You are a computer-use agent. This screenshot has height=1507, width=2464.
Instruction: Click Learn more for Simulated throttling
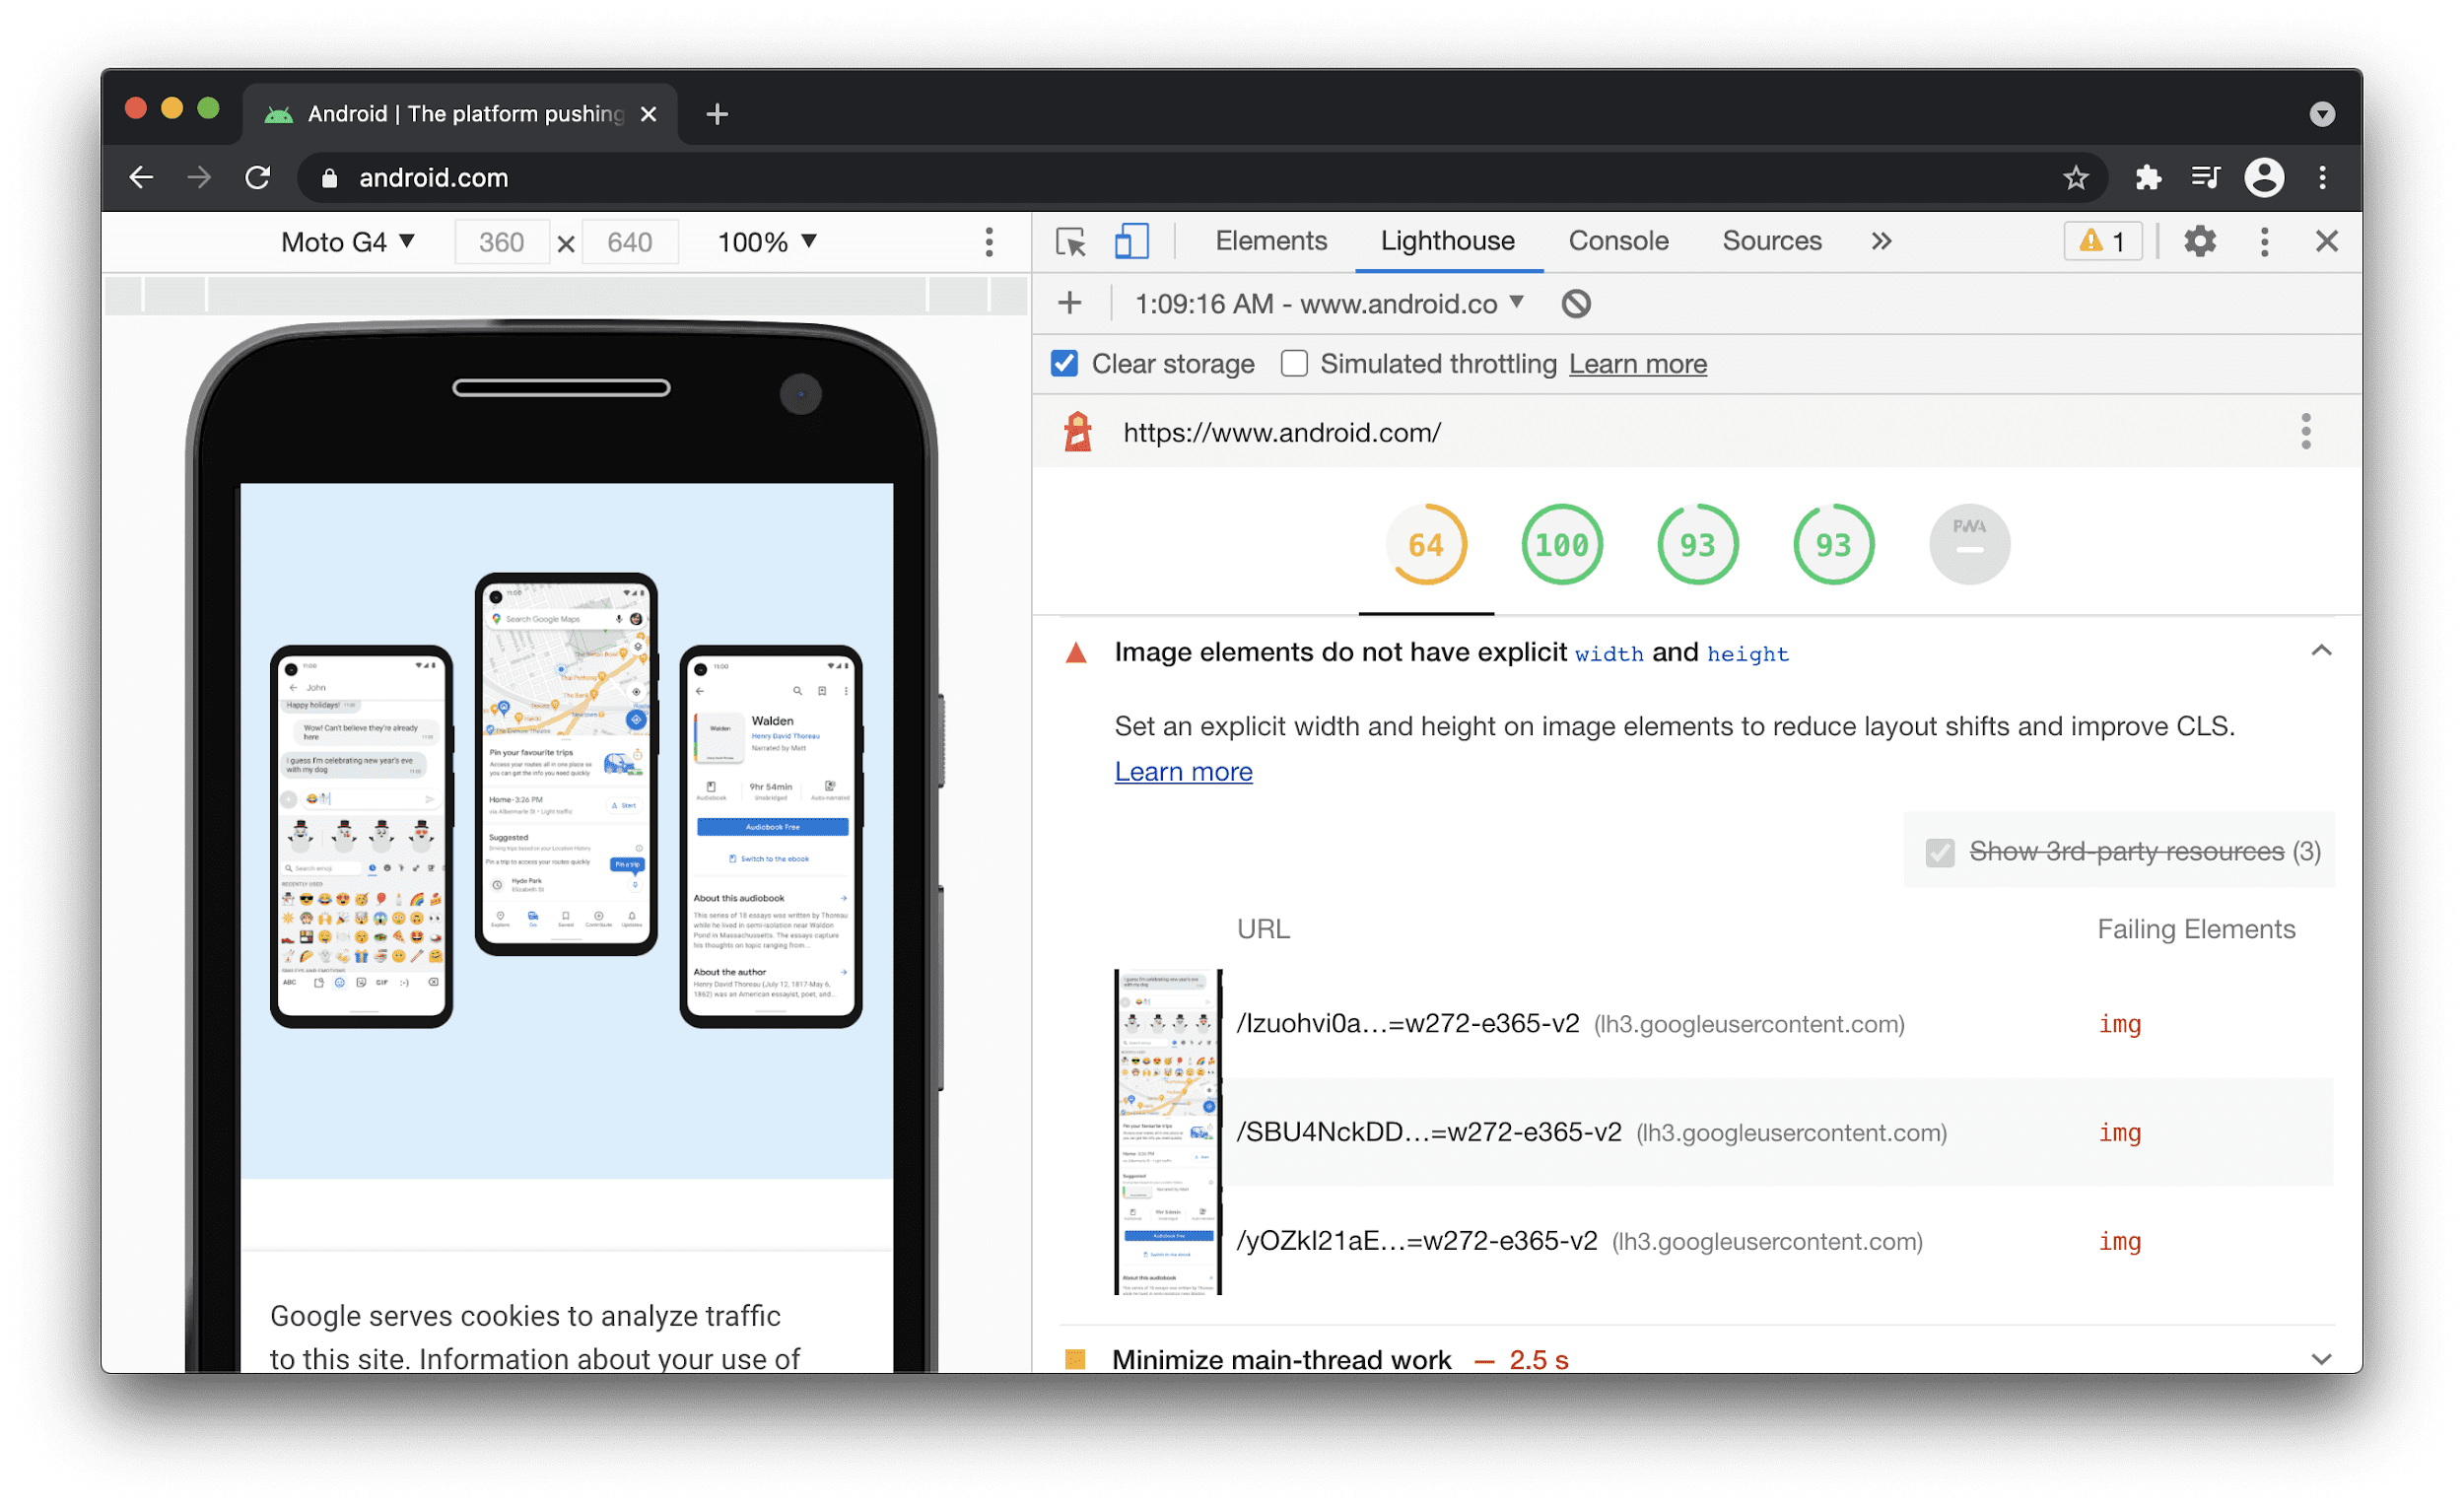pyautogui.click(x=1637, y=365)
